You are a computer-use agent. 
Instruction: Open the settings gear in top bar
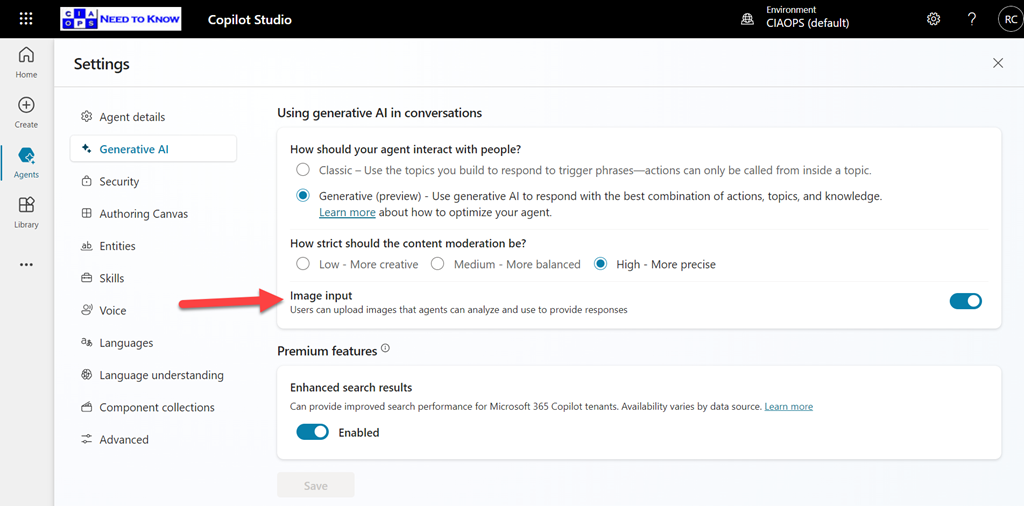933,19
